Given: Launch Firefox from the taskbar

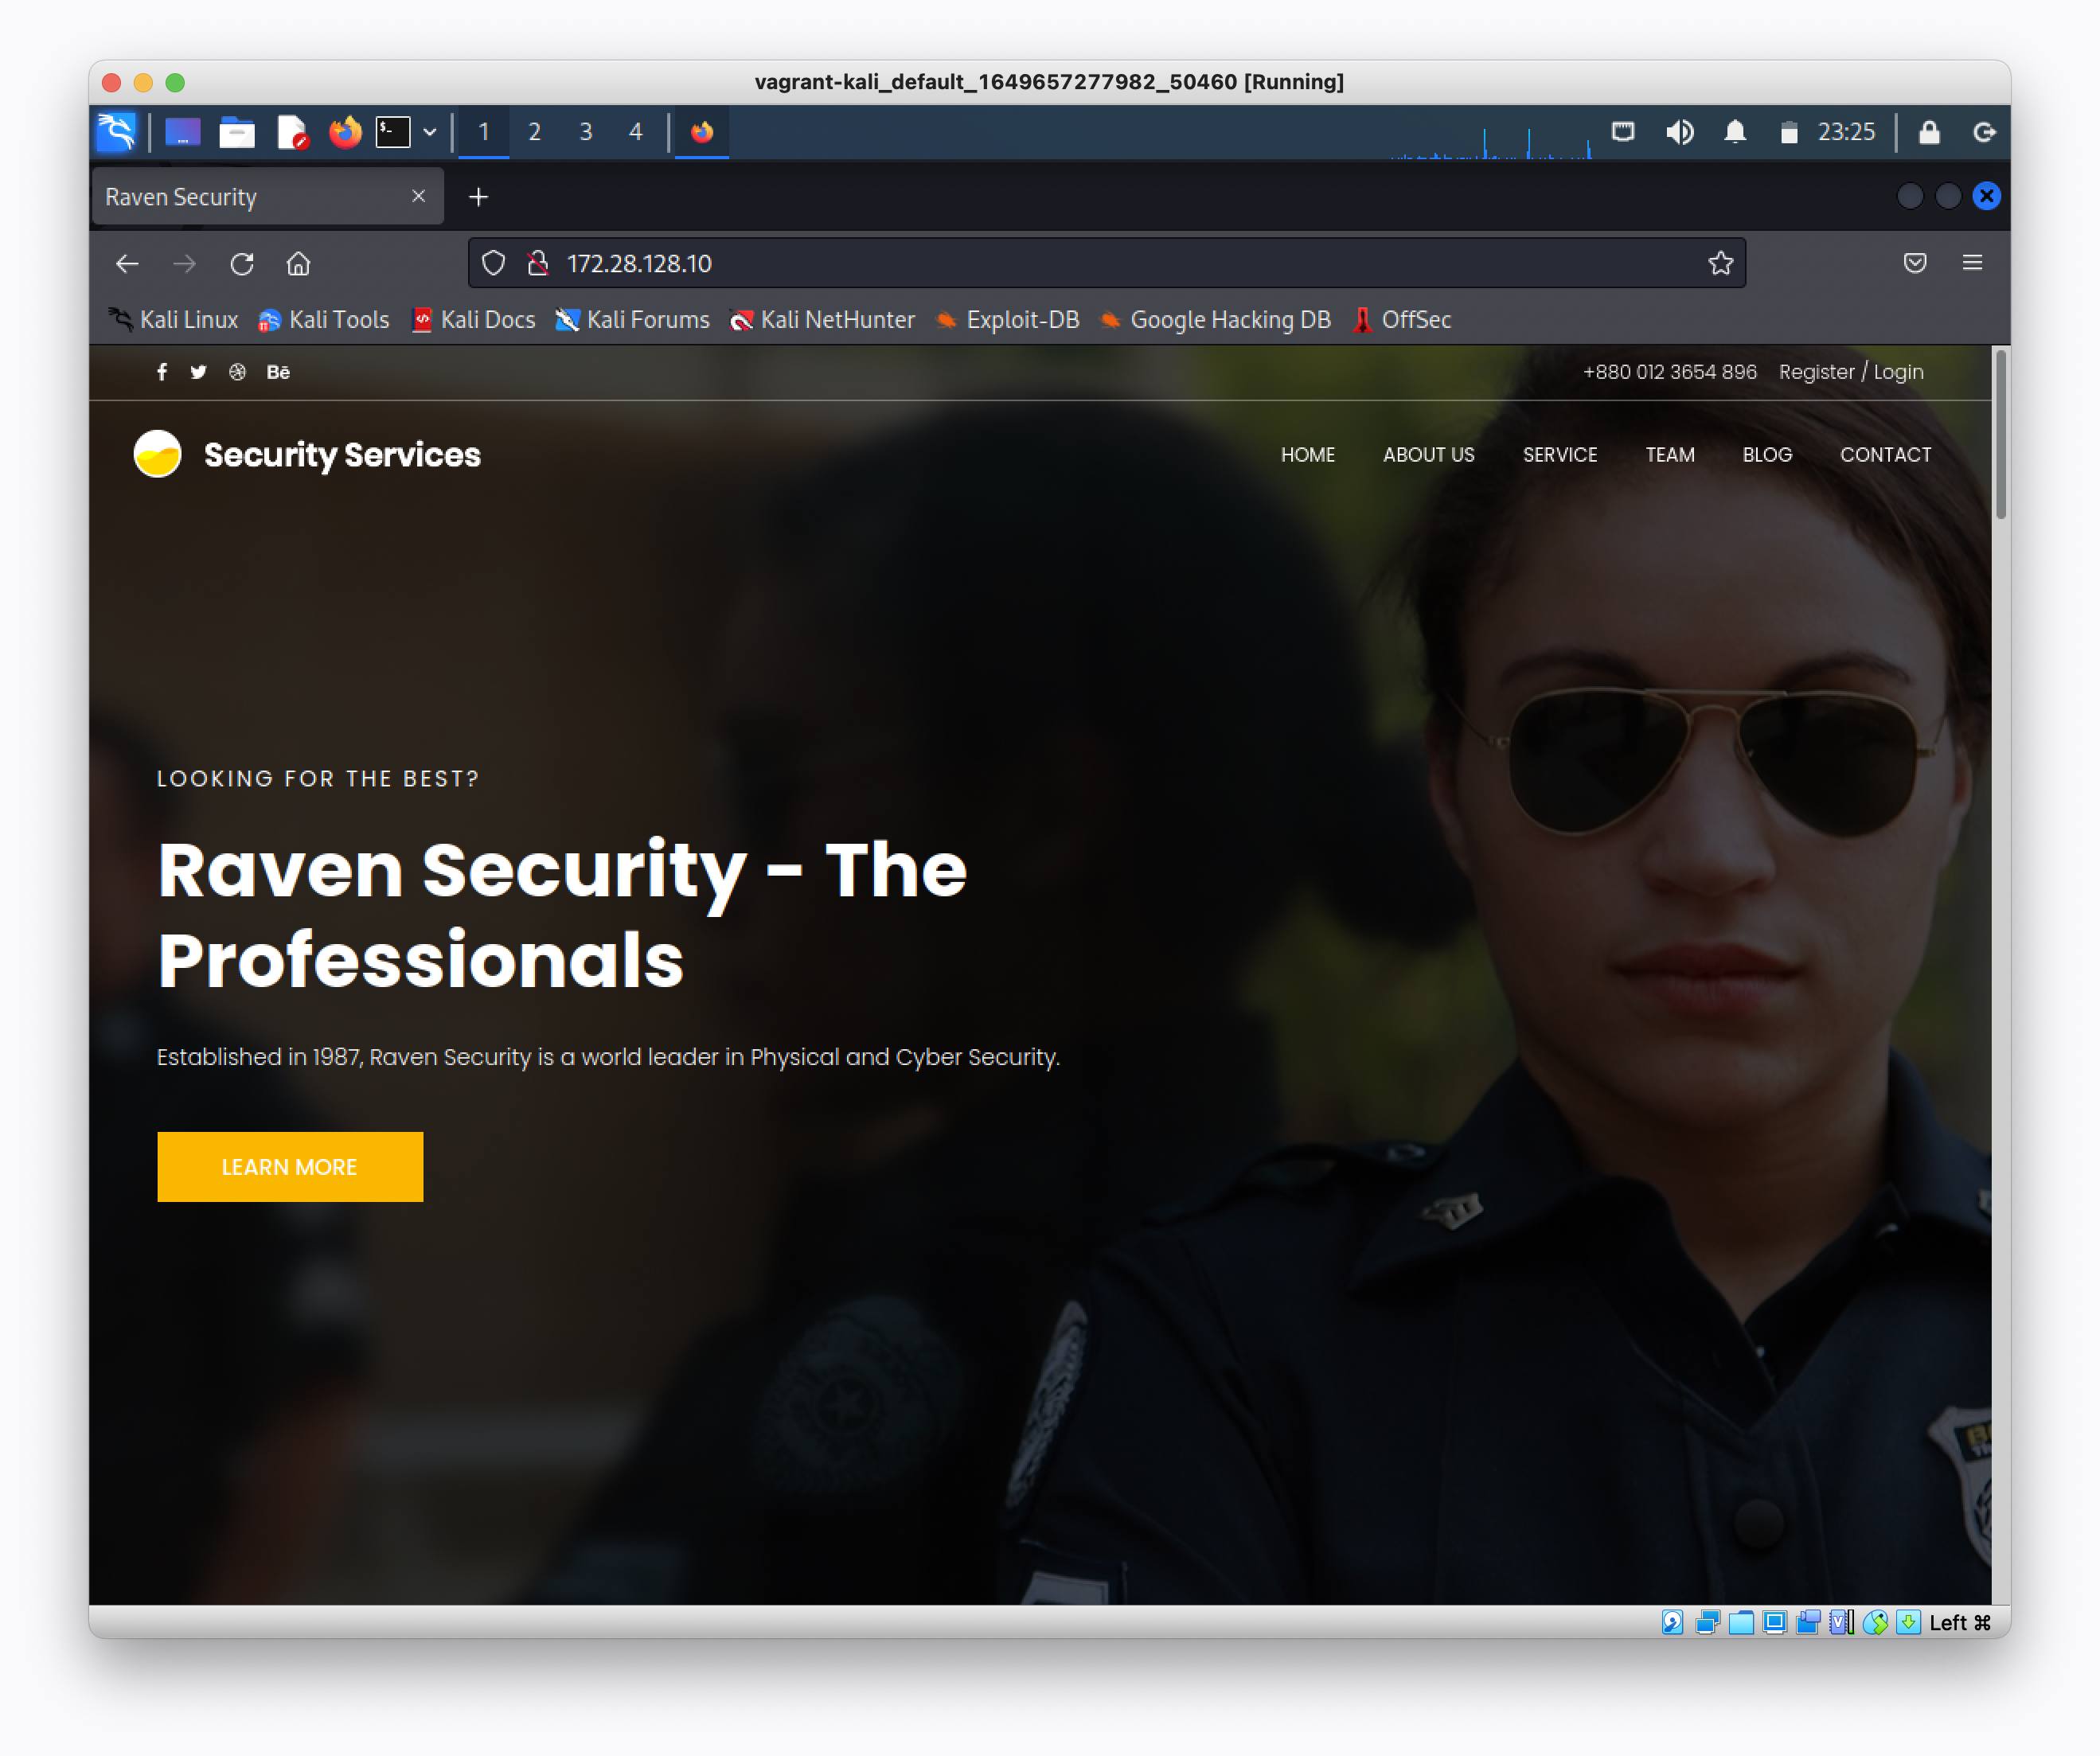Looking at the screenshot, I should (345, 131).
